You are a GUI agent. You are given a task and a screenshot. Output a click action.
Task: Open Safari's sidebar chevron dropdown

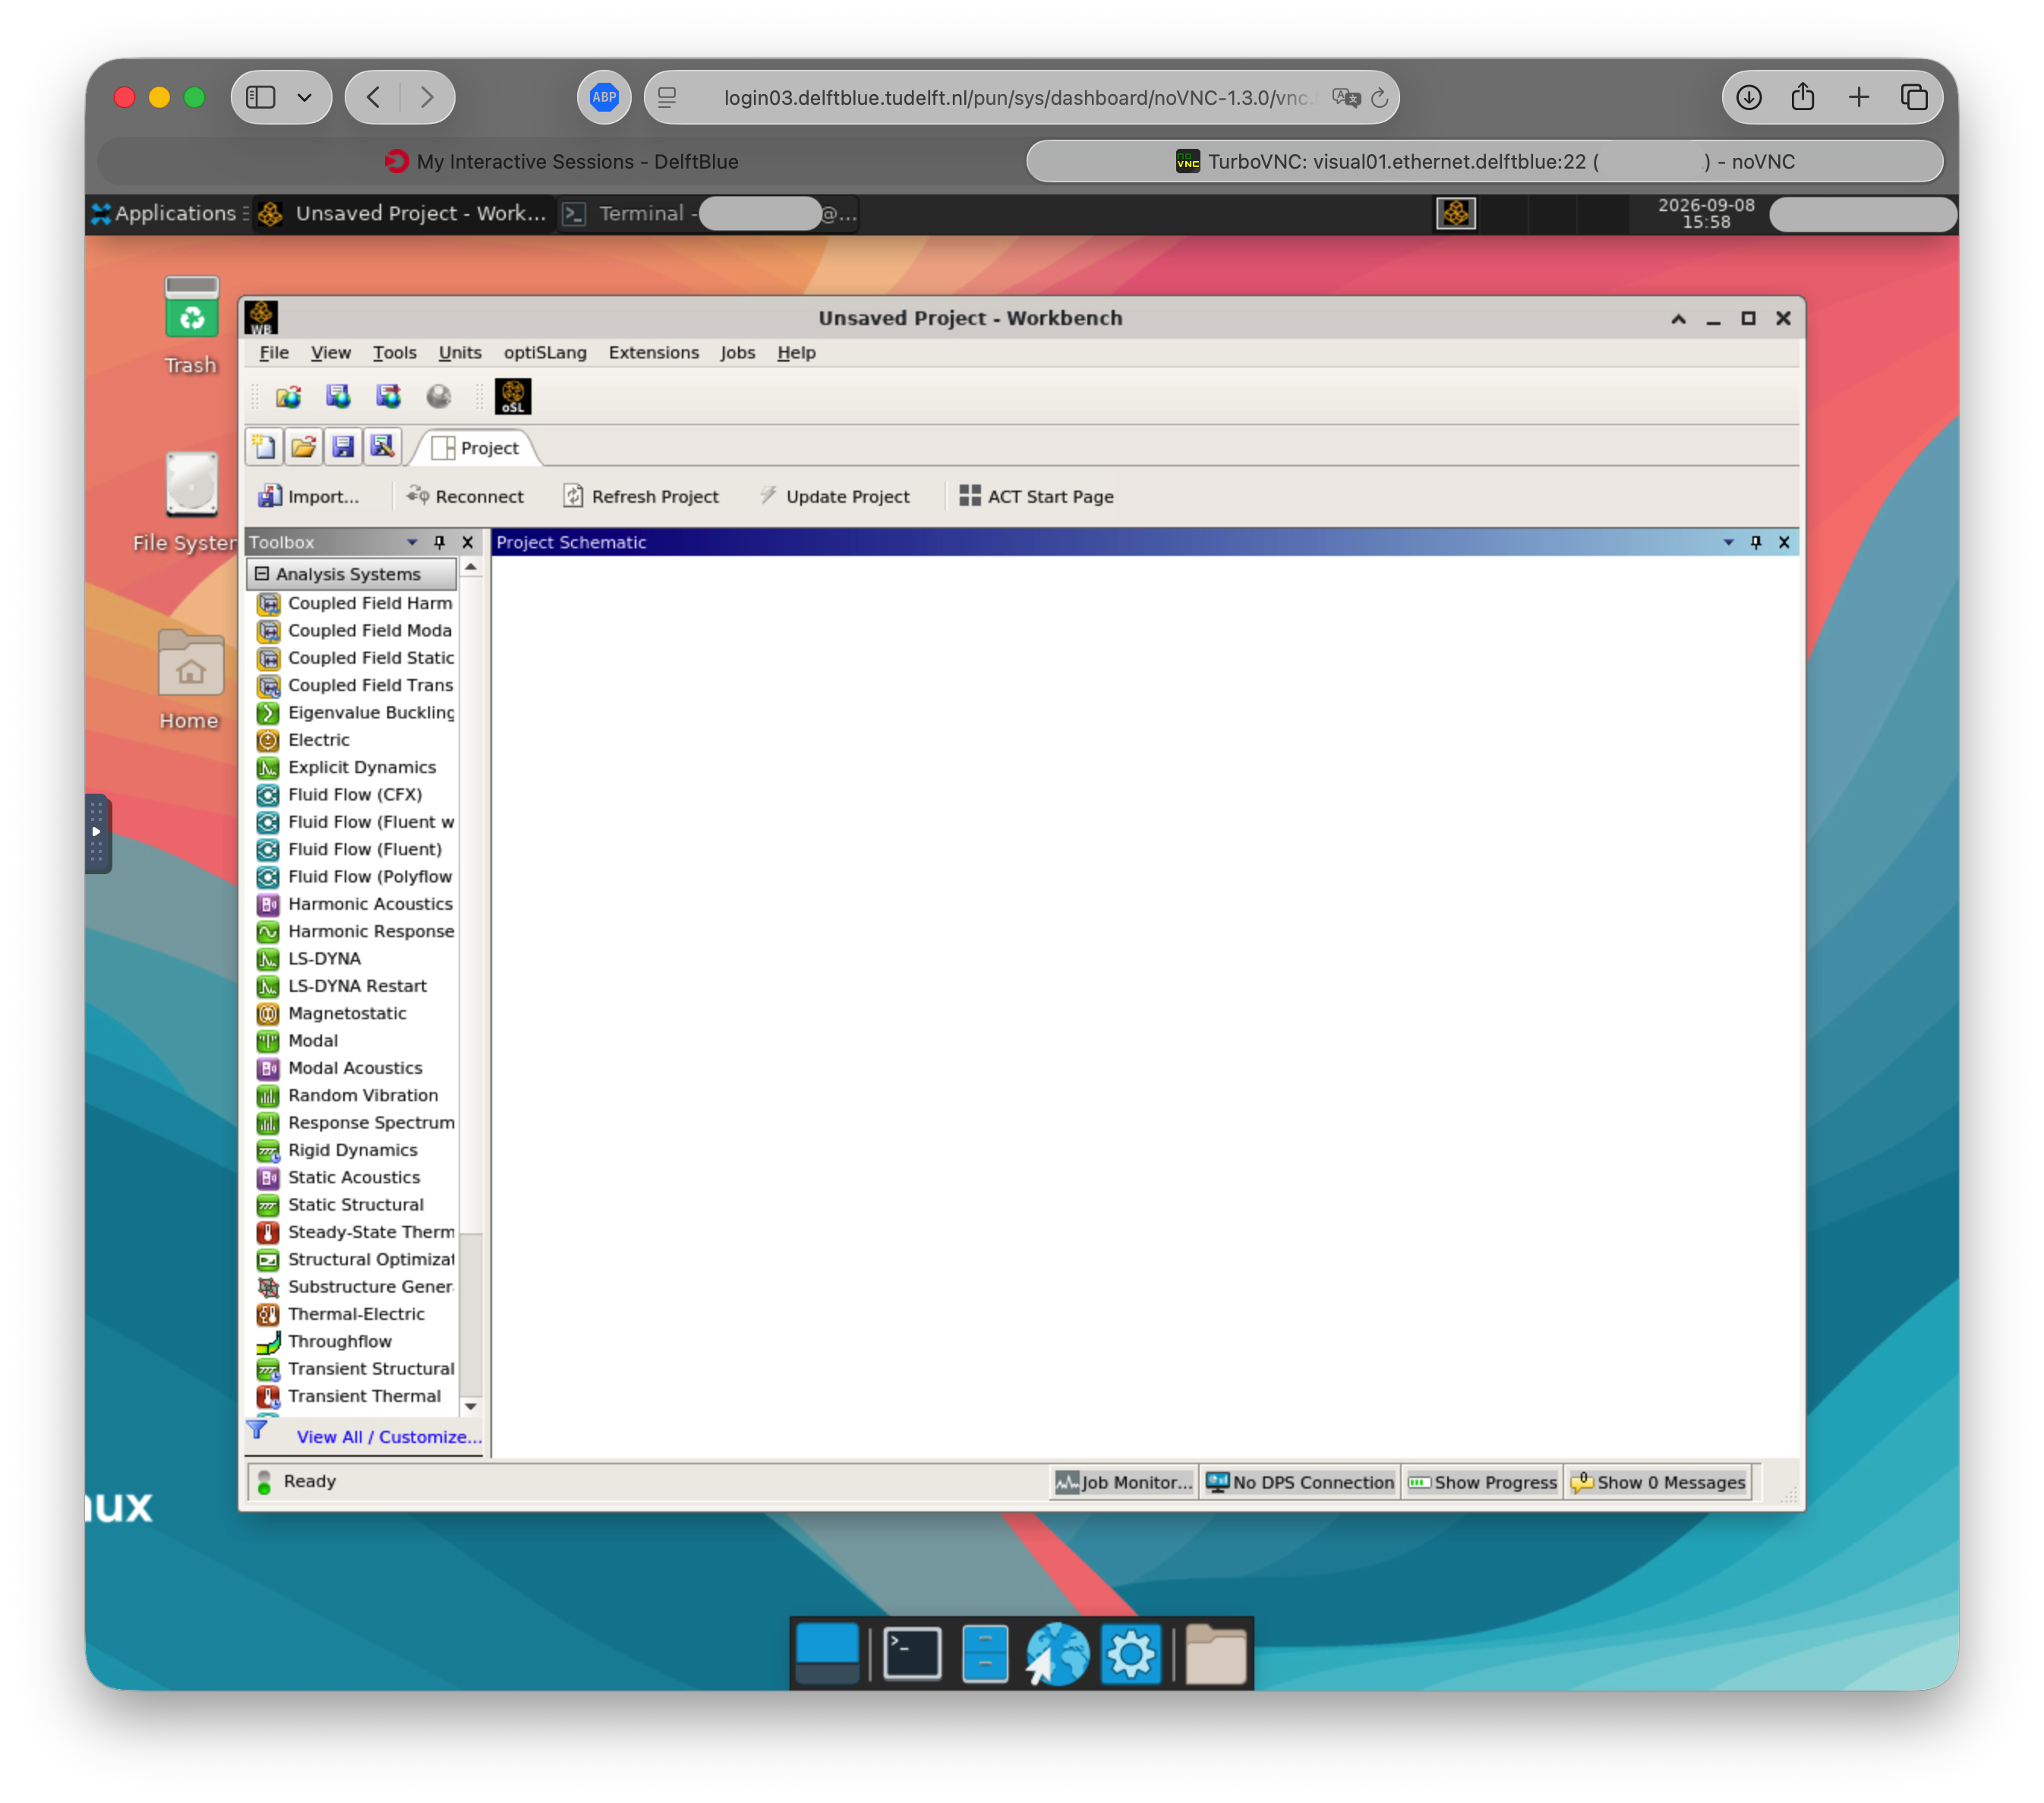tap(305, 97)
